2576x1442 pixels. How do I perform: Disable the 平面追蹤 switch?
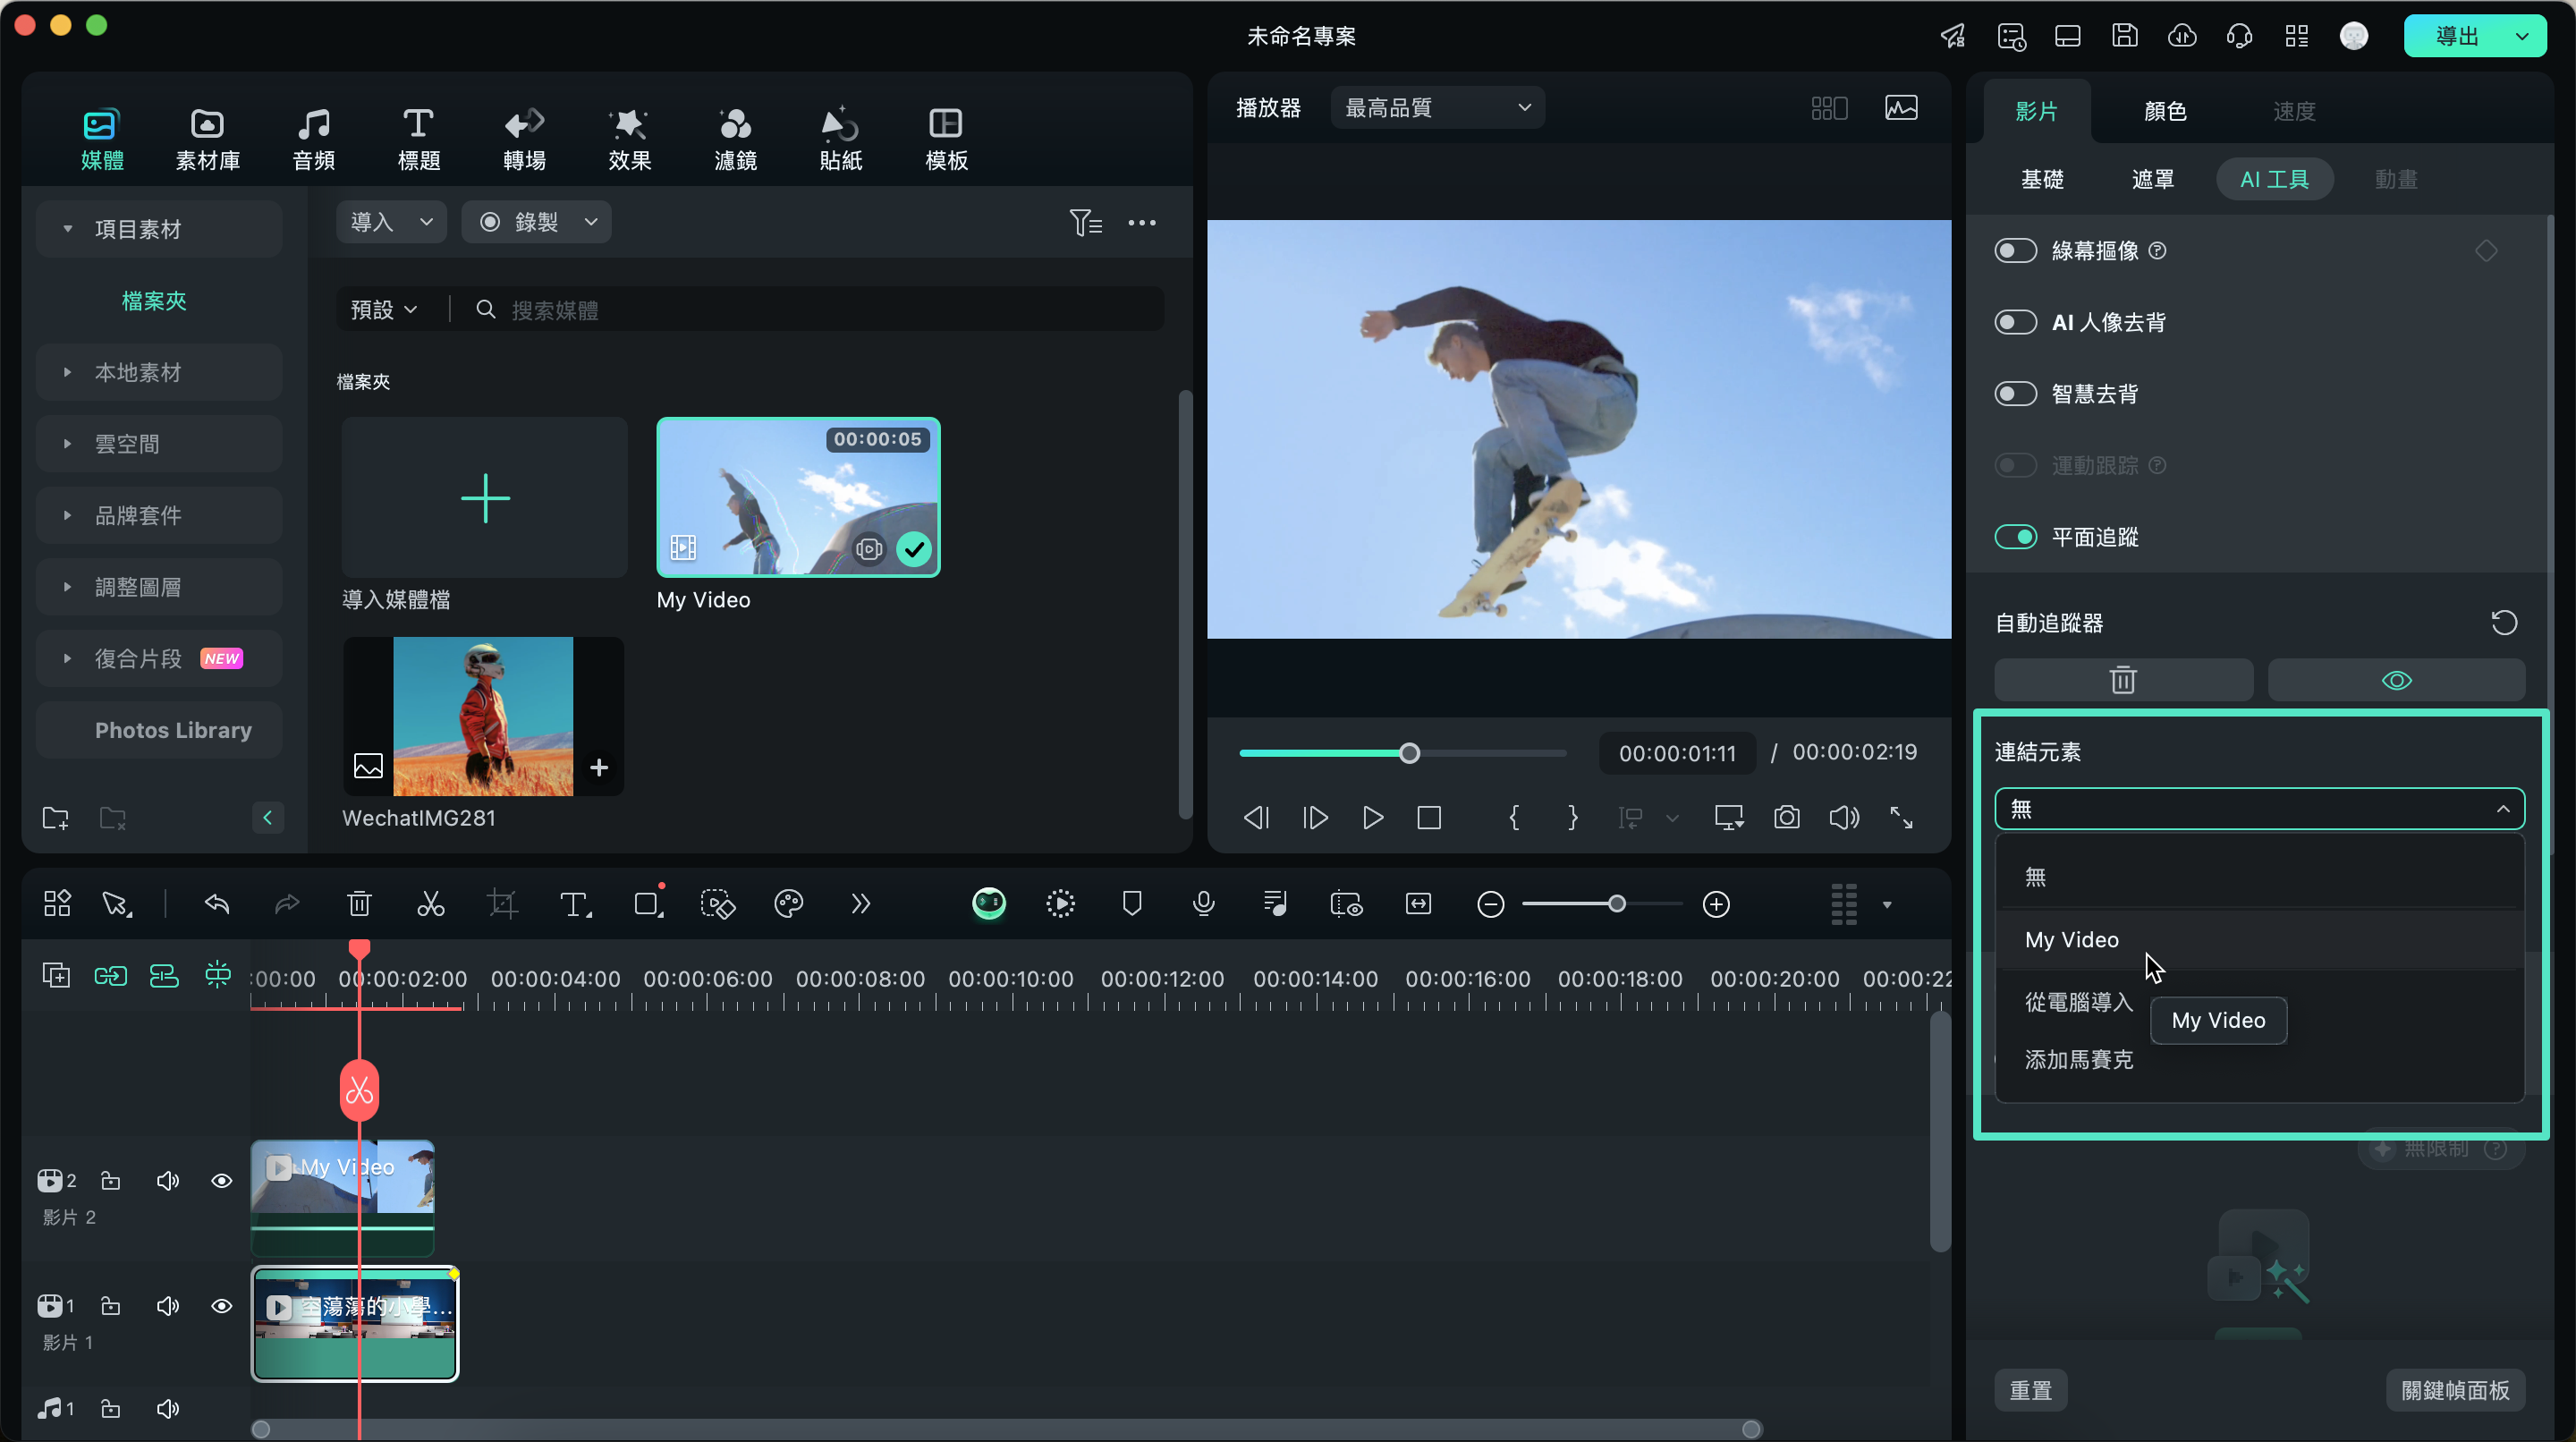pyautogui.click(x=2015, y=537)
